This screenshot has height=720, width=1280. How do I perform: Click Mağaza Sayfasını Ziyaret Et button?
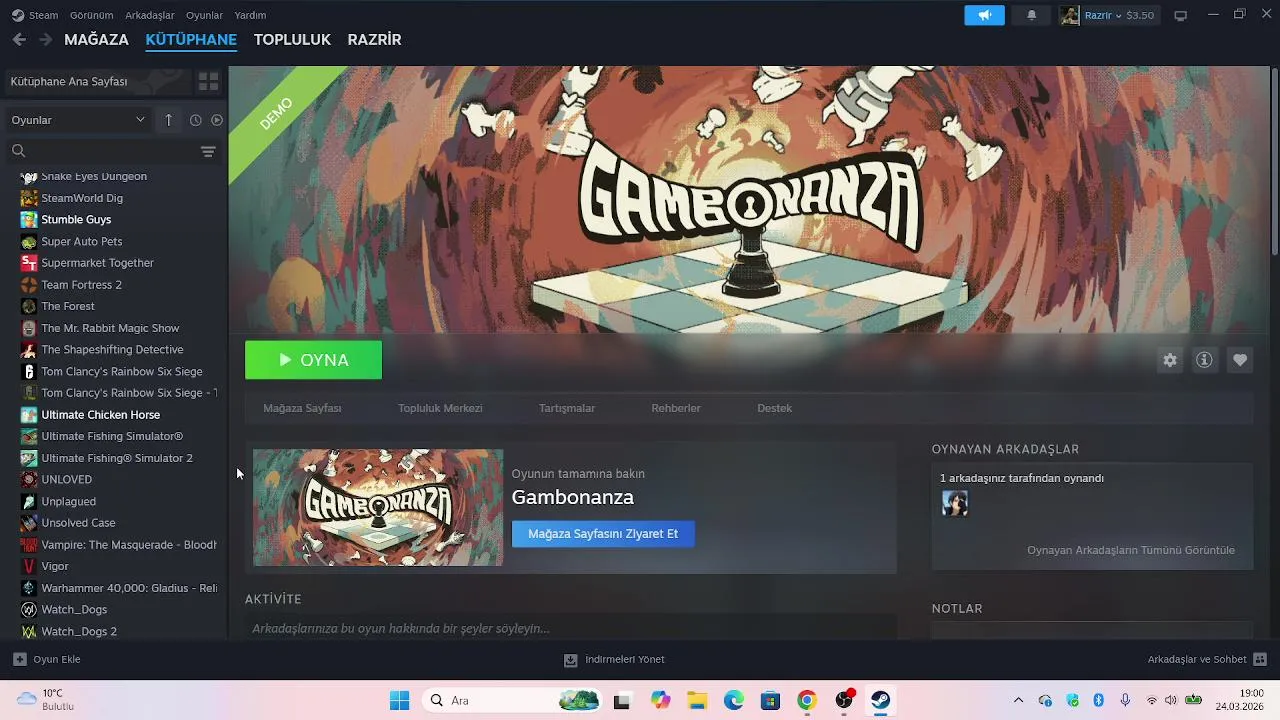click(x=603, y=533)
